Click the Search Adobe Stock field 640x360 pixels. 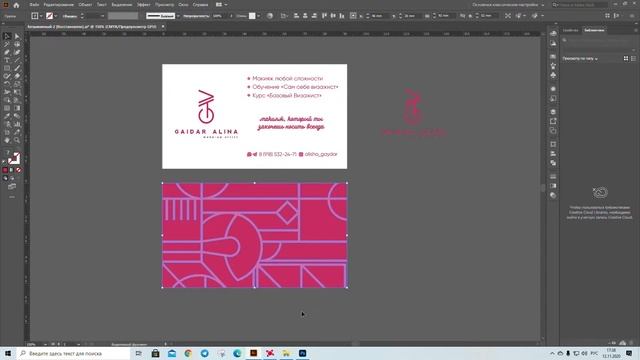coord(580,5)
